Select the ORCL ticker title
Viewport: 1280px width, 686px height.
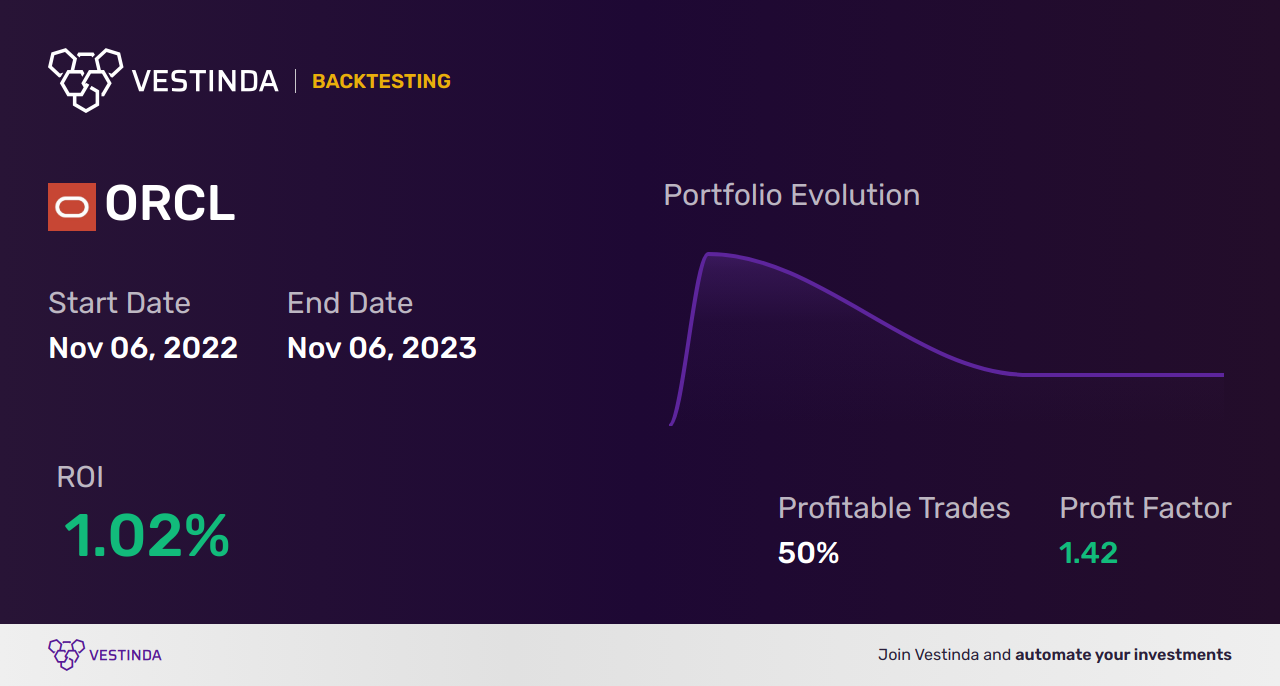(x=170, y=205)
